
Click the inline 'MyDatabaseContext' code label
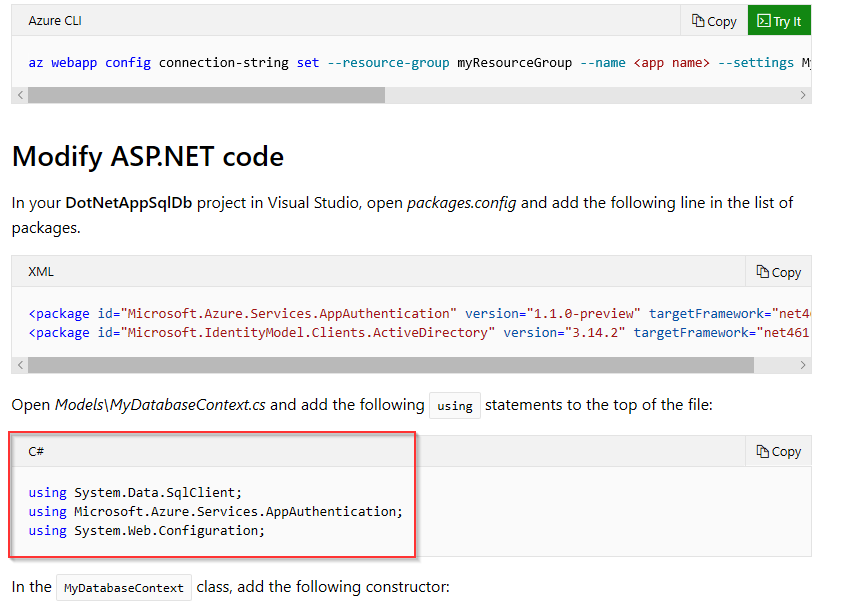click(x=124, y=588)
